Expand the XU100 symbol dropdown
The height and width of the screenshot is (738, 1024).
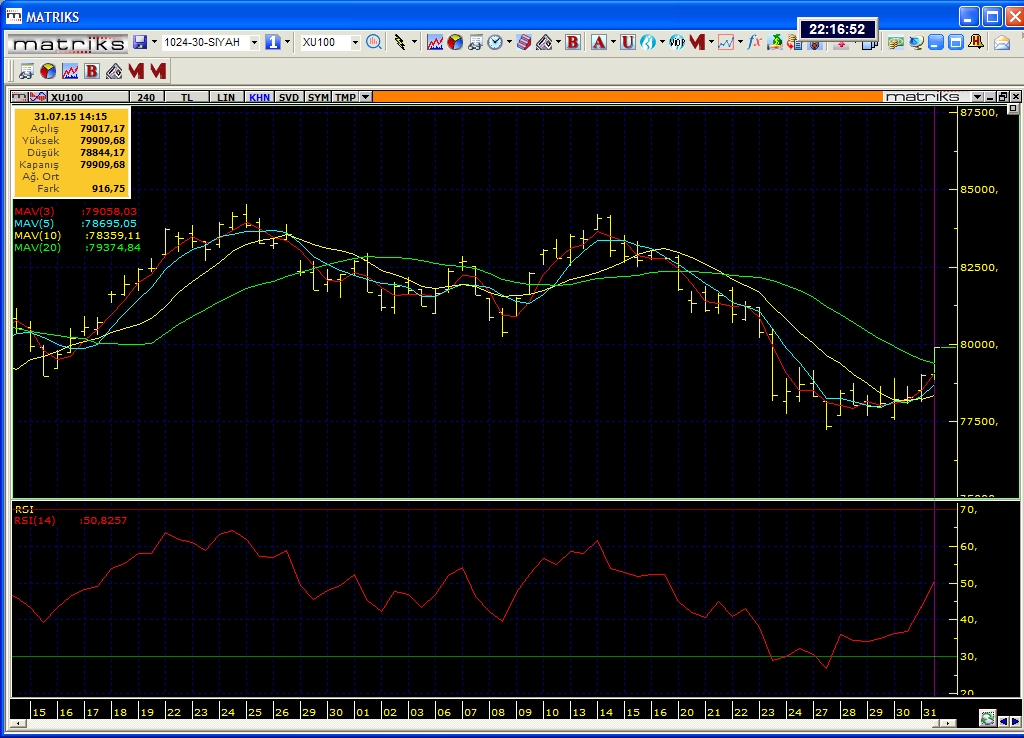355,42
